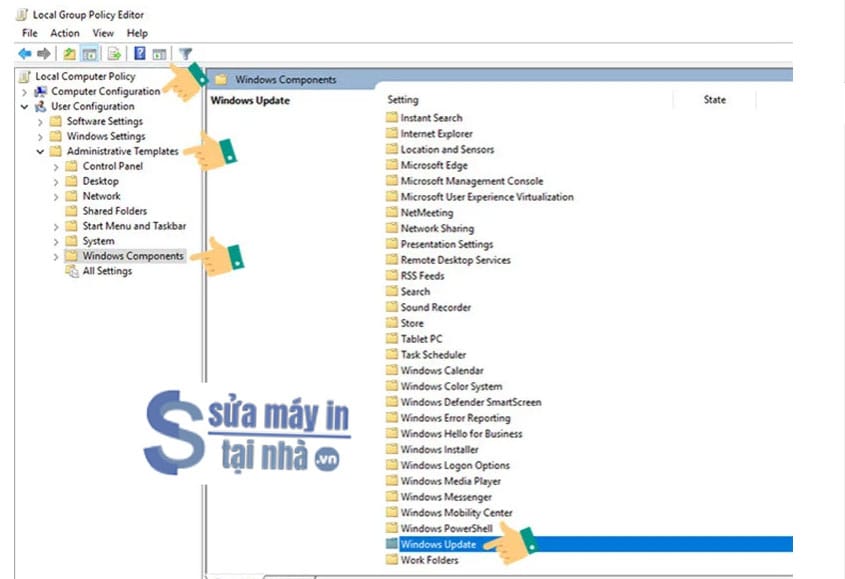Open the Action menu

coord(65,33)
